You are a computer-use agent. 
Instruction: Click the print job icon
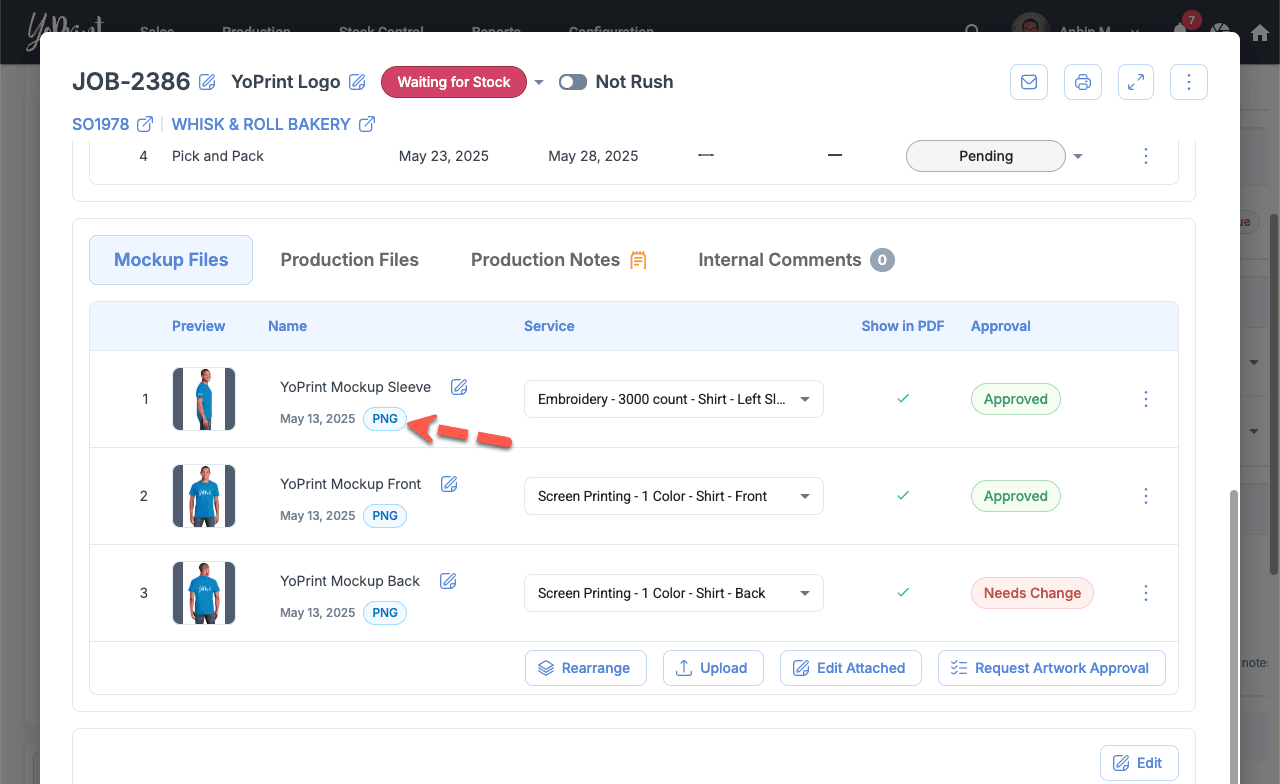tap(1082, 82)
